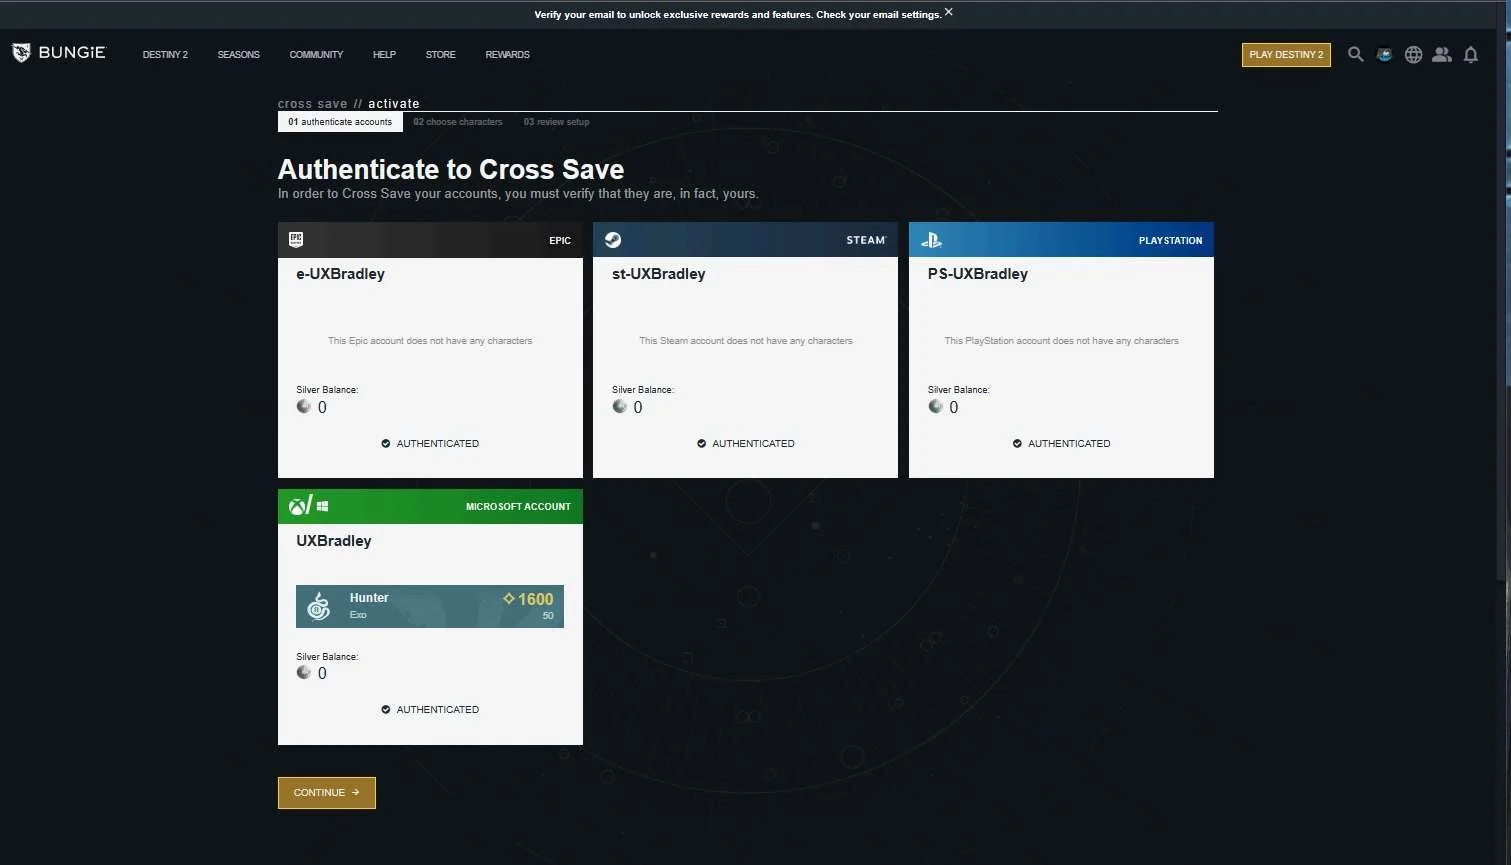Open the language globe icon
The height and width of the screenshot is (865, 1511).
1413,55
